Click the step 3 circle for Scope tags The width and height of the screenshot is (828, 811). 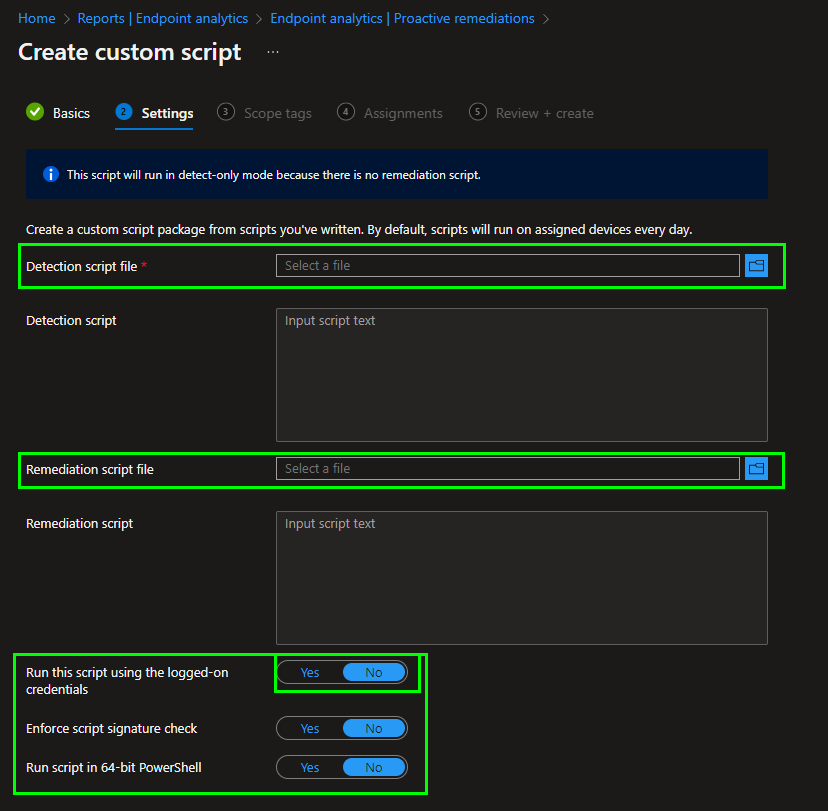(x=226, y=112)
